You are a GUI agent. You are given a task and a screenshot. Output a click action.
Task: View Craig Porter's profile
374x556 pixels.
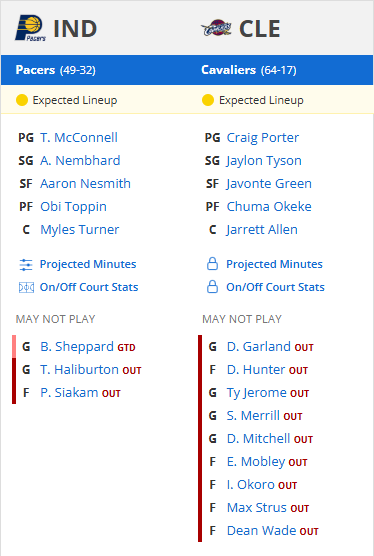(263, 138)
